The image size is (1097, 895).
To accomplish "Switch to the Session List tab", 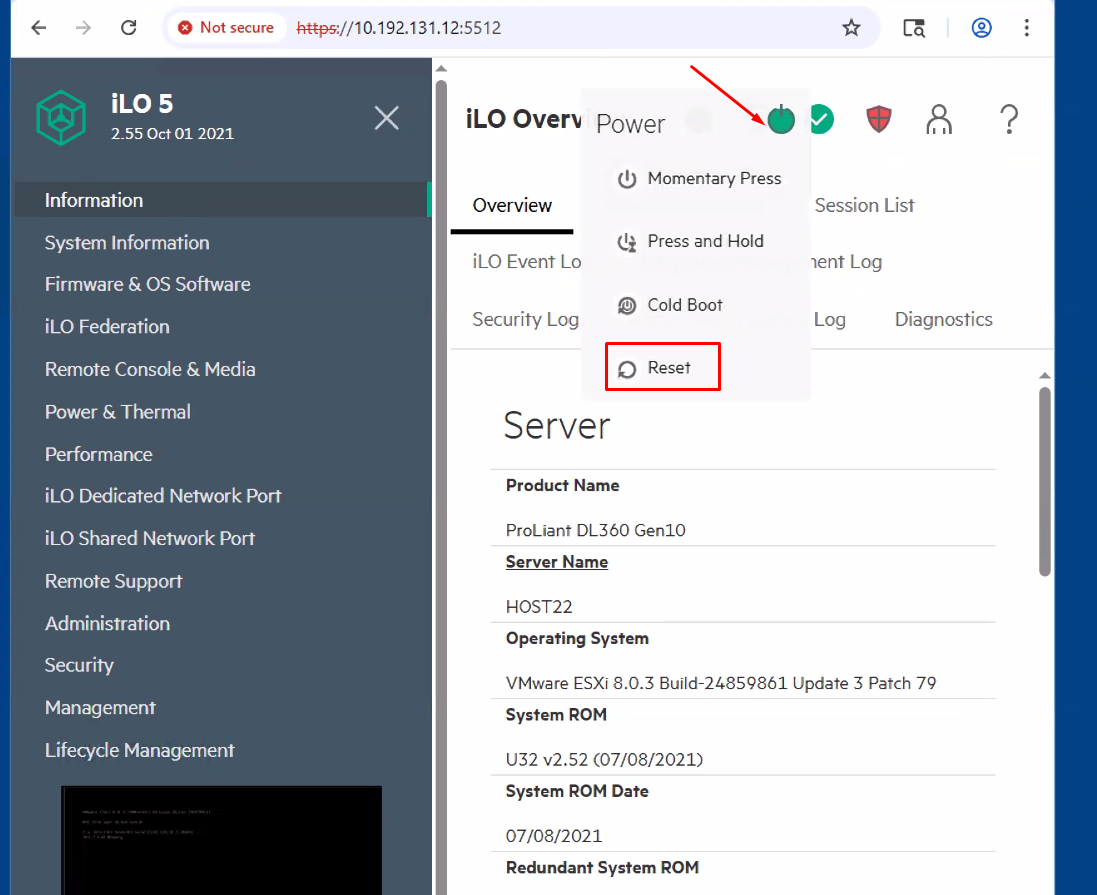I will pos(864,205).
